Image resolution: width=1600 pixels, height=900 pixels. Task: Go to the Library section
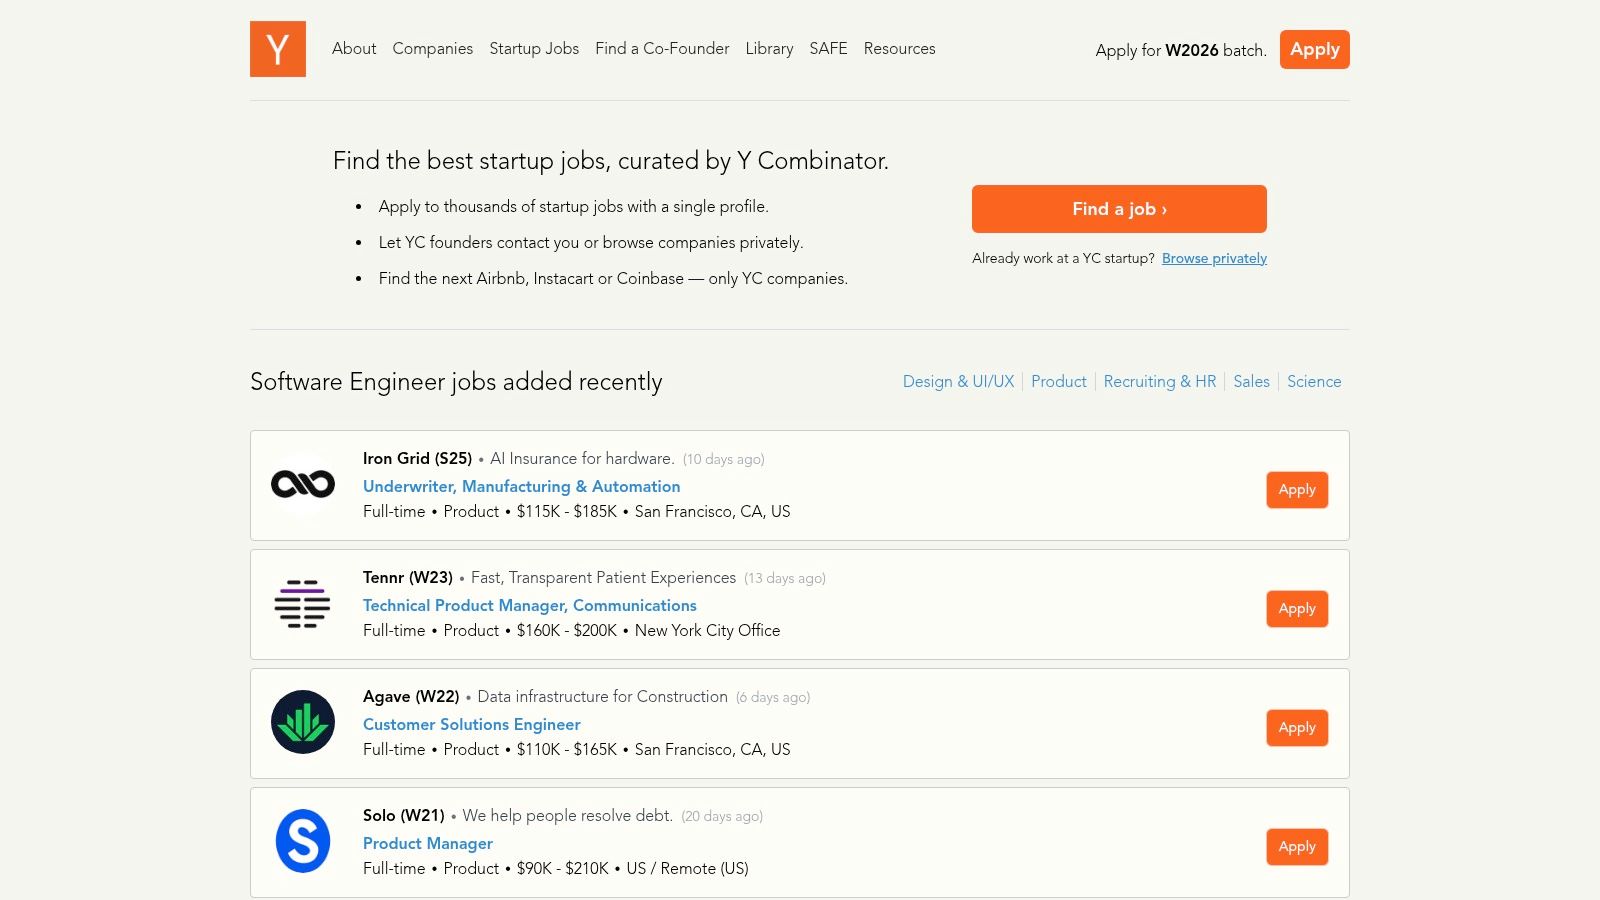coord(768,48)
